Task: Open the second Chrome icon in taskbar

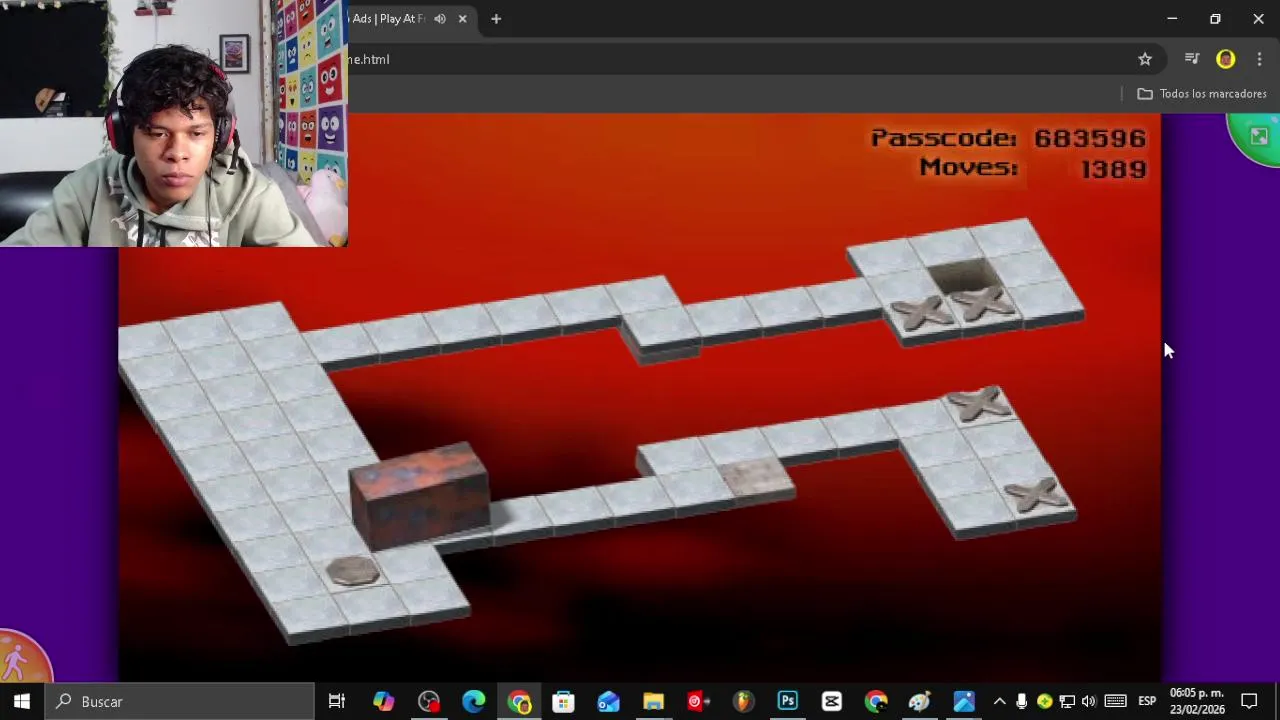Action: coord(876,702)
